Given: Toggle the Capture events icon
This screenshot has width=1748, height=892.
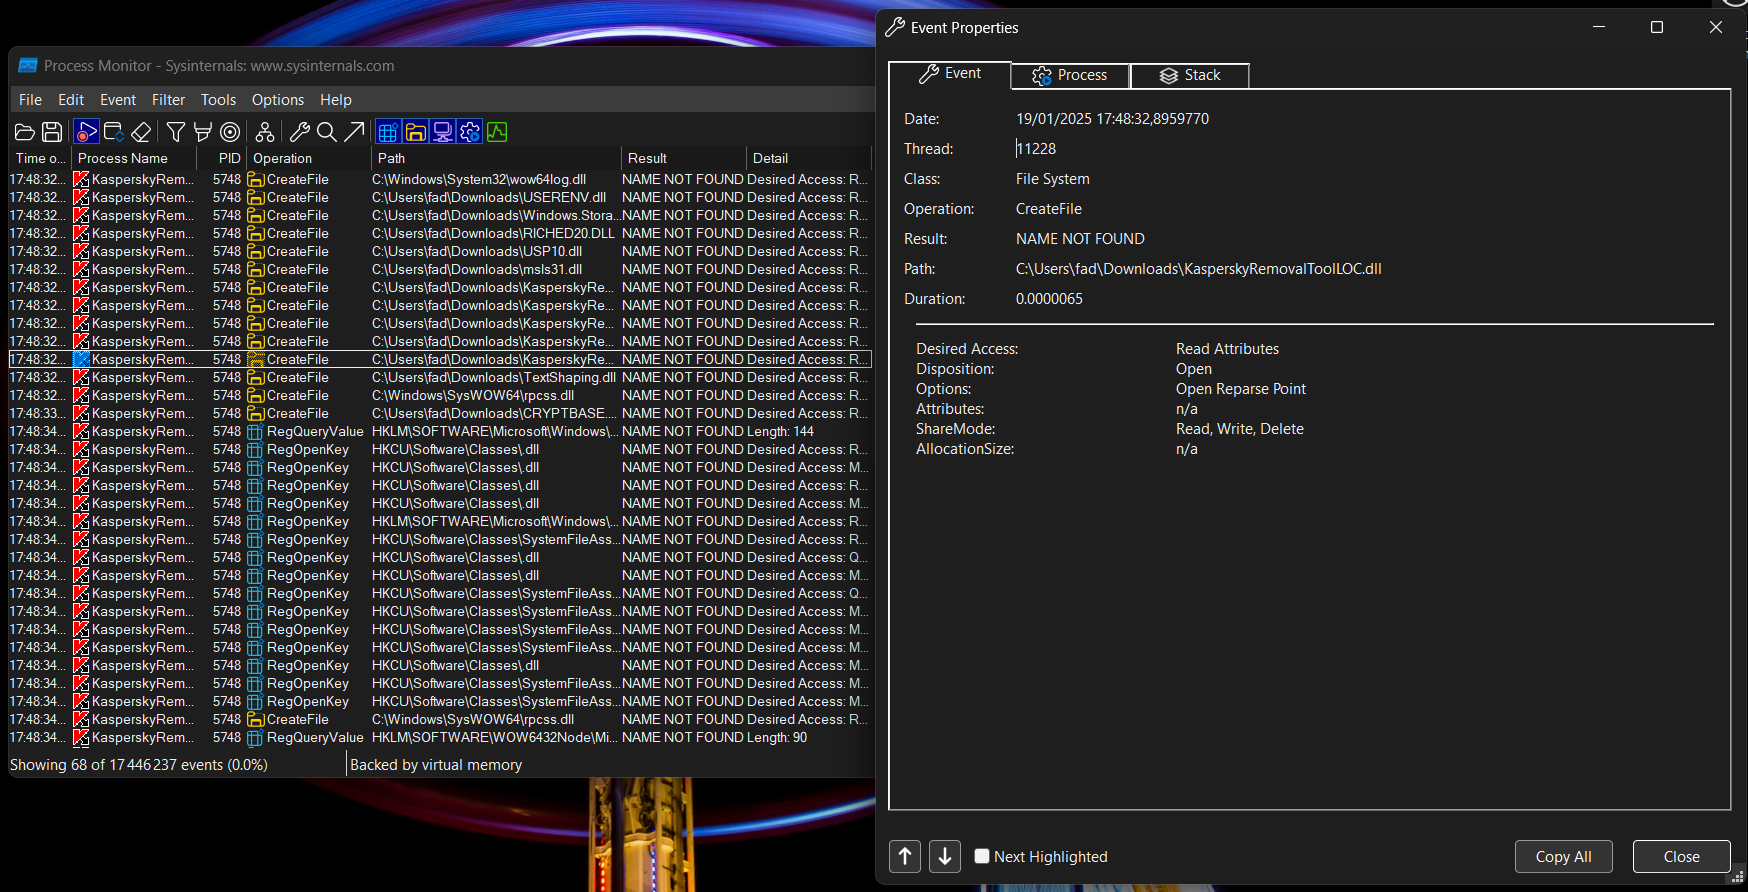Looking at the screenshot, I should point(86,132).
